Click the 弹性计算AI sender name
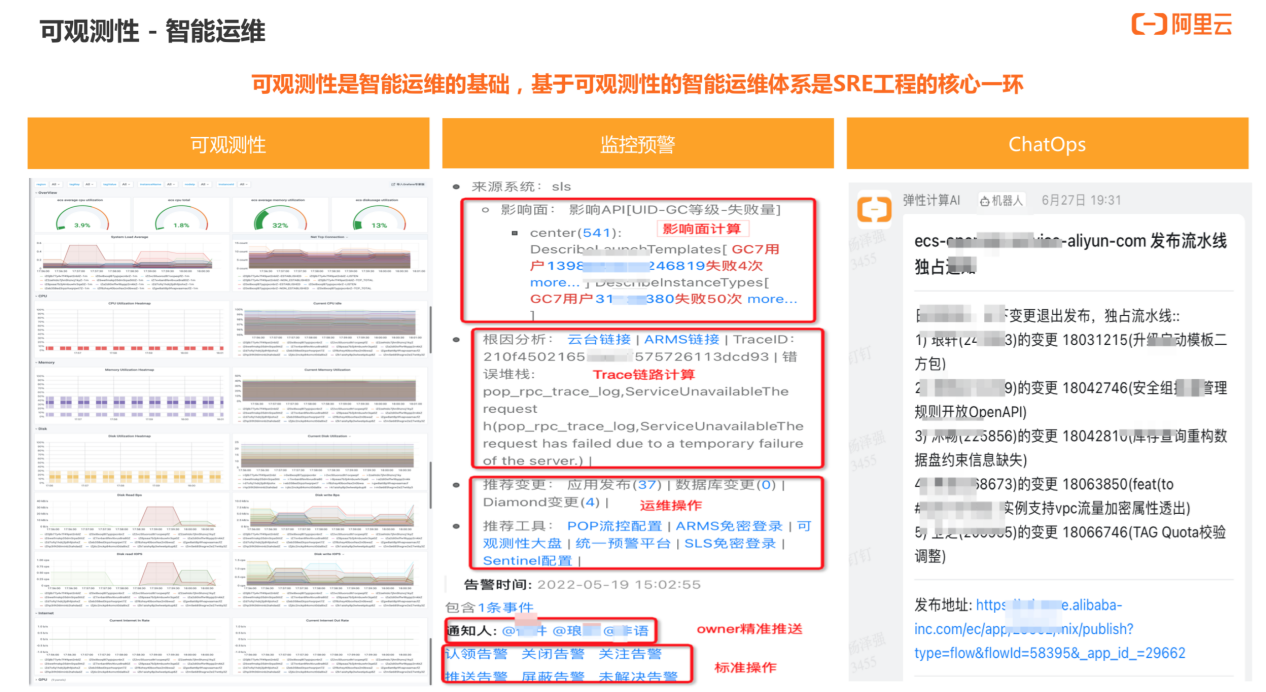This screenshot has height=692, width=1266. tap(931, 200)
